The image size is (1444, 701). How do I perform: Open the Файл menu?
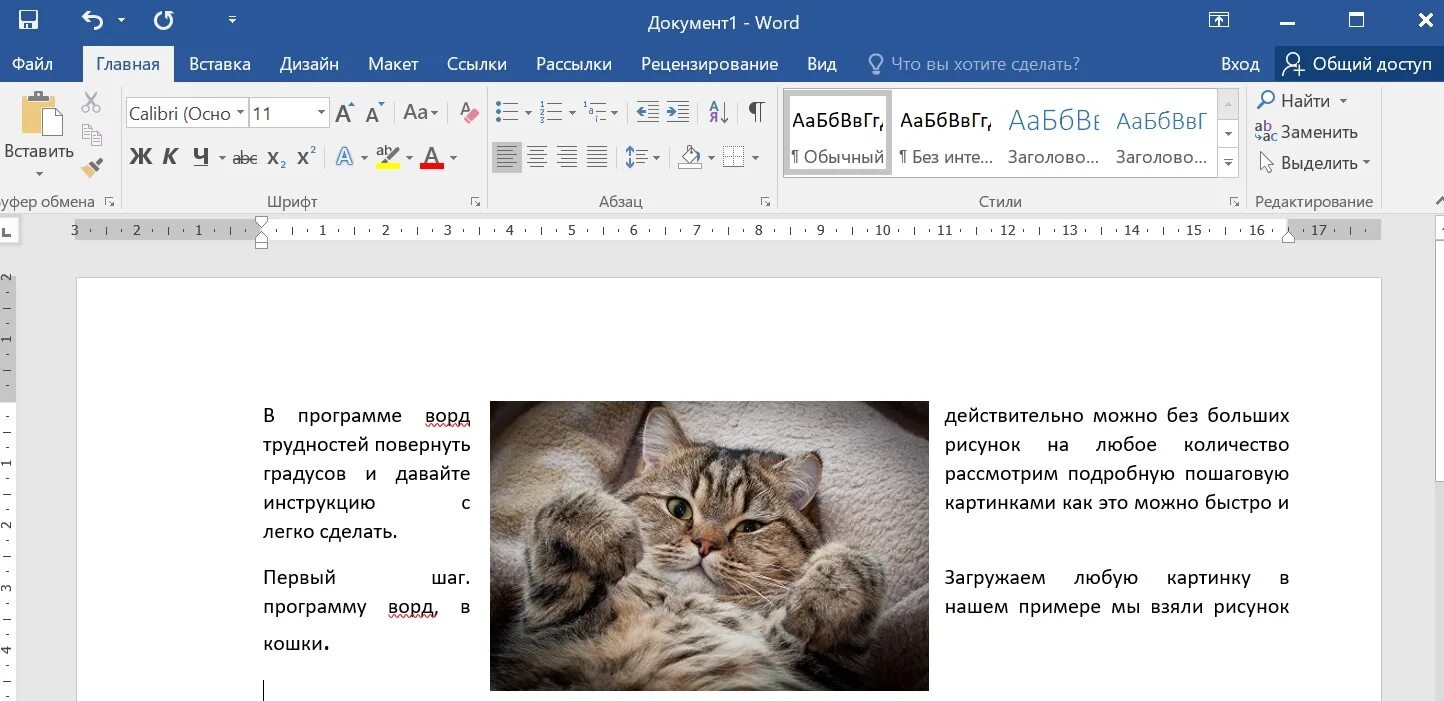pyautogui.click(x=33, y=64)
